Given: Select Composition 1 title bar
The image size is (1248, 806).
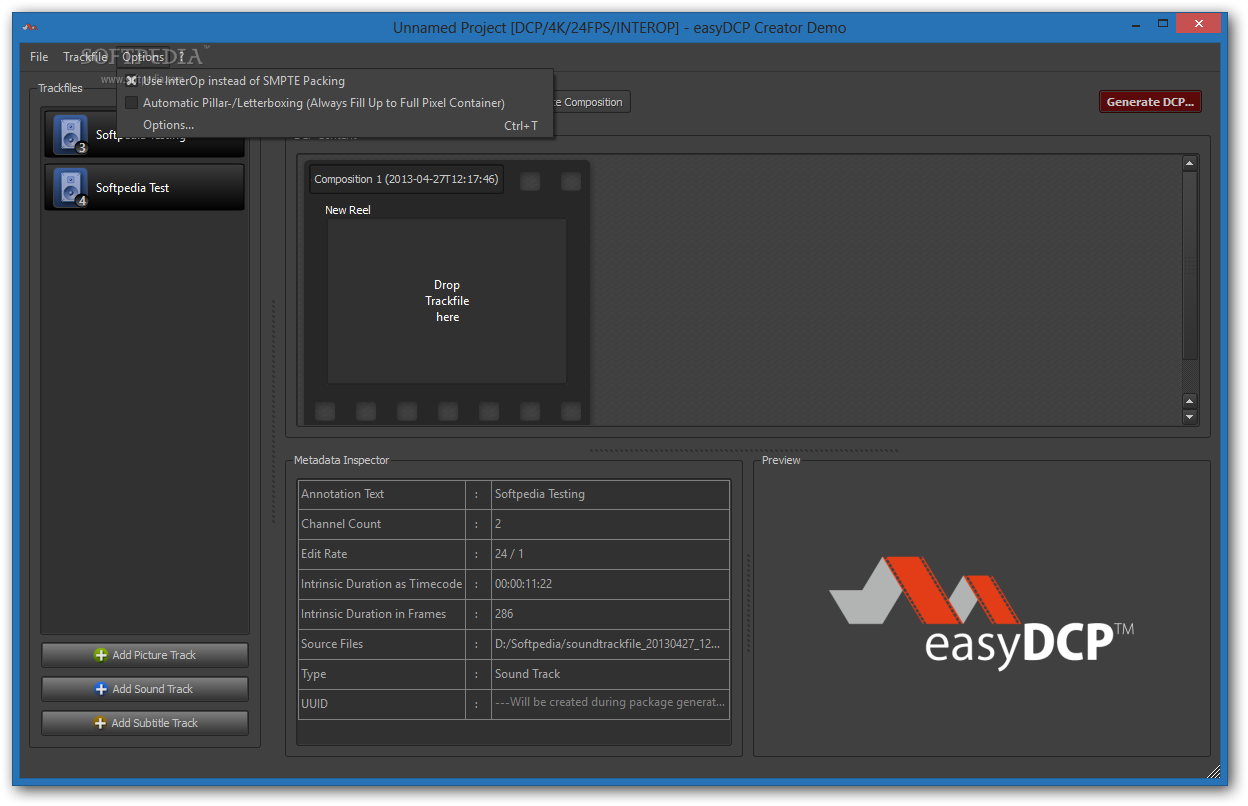Looking at the screenshot, I should (406, 180).
